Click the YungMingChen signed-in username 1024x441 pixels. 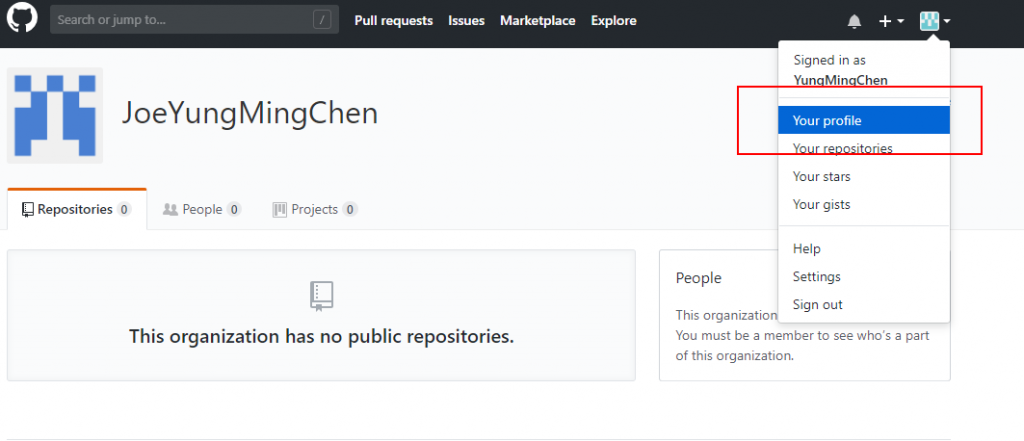[840, 80]
